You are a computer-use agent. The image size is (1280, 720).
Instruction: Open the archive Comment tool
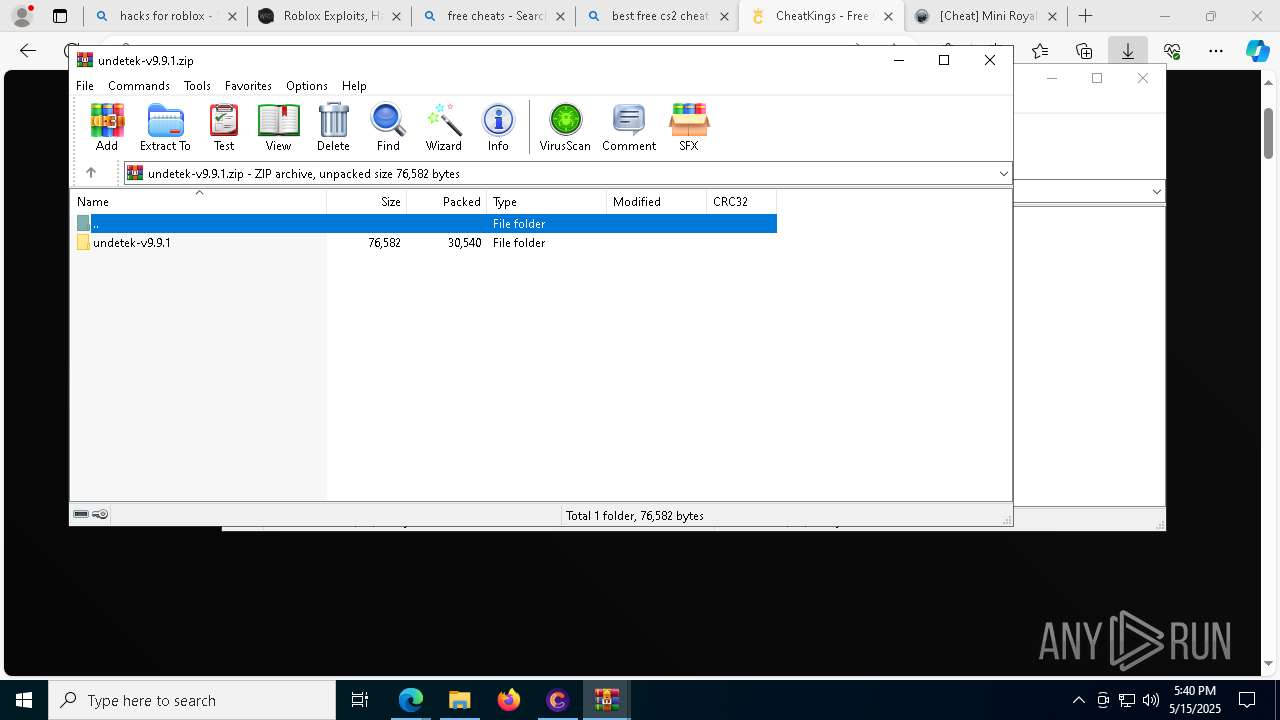[629, 127]
